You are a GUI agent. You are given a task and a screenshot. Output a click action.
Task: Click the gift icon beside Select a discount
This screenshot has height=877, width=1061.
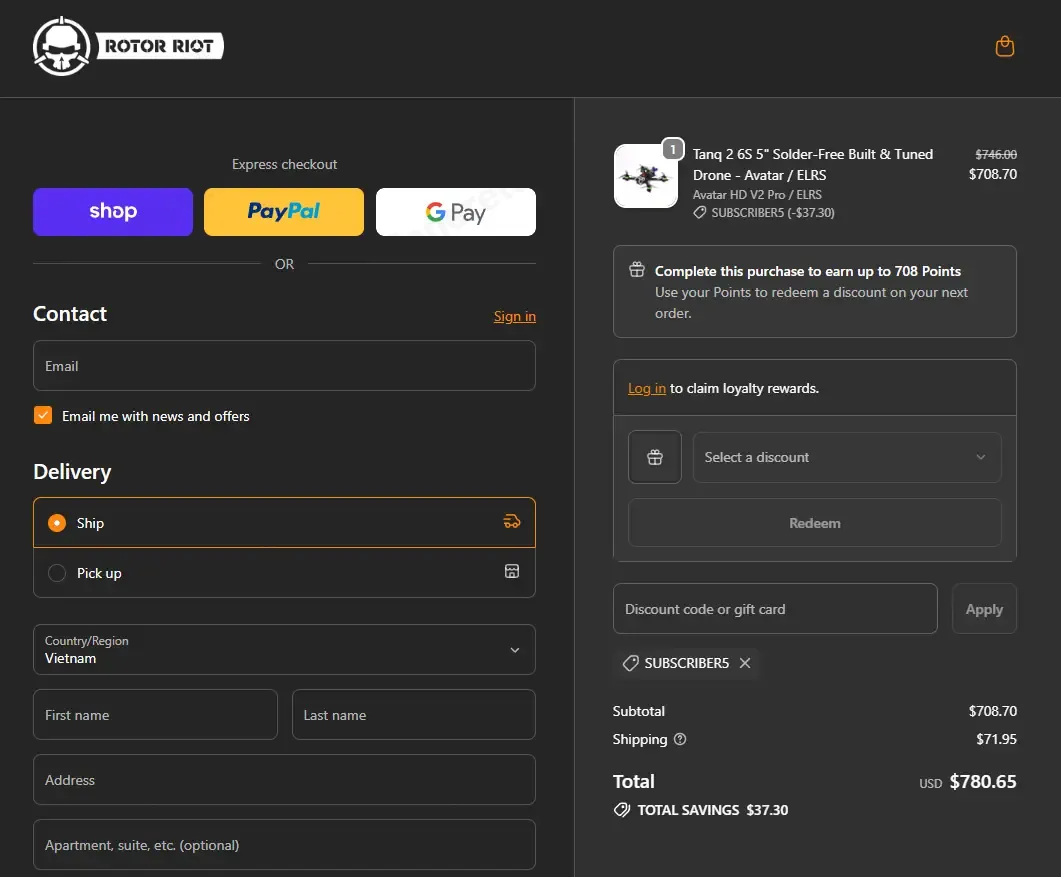tap(654, 457)
